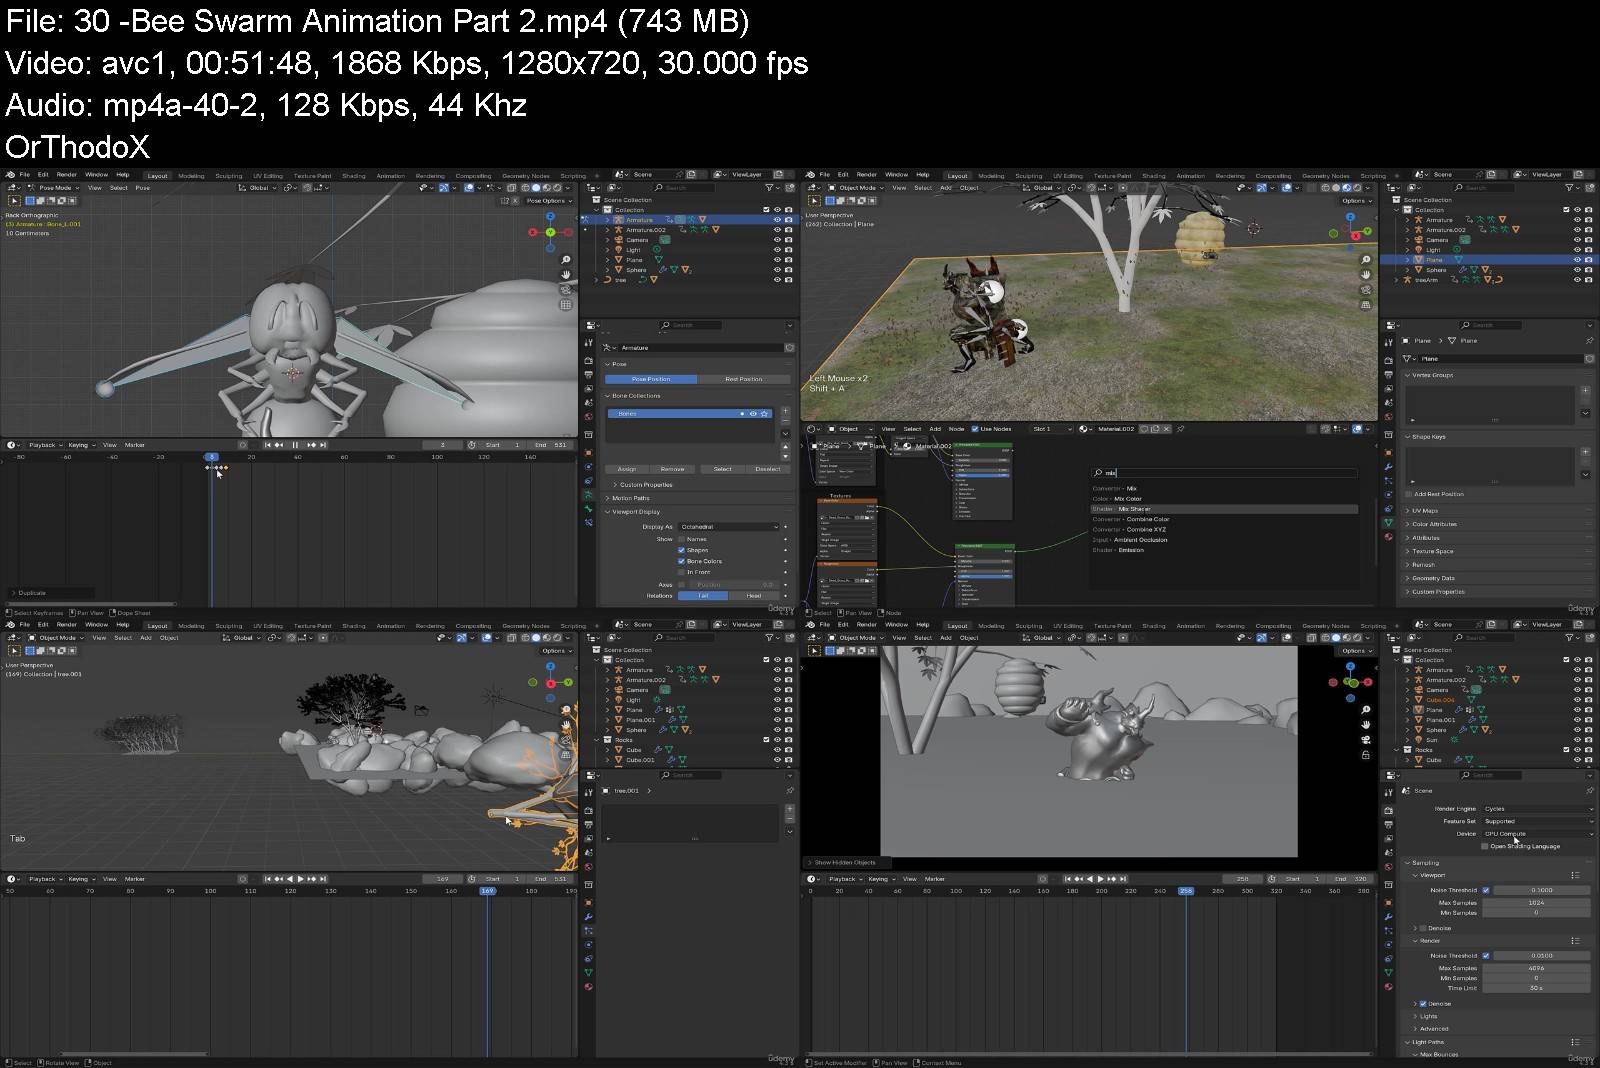Click the Deselect button under Bone Collections
Screen dimensions: 1600x1068
767,469
